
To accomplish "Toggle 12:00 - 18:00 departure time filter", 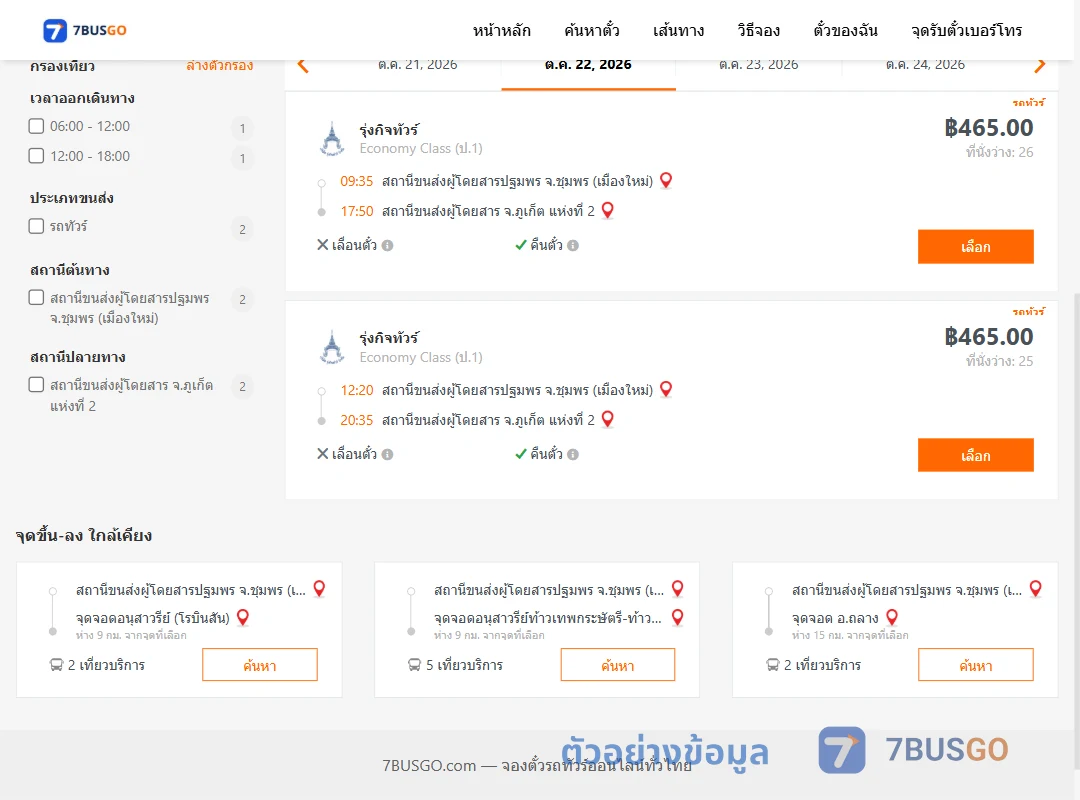I will 37,156.
